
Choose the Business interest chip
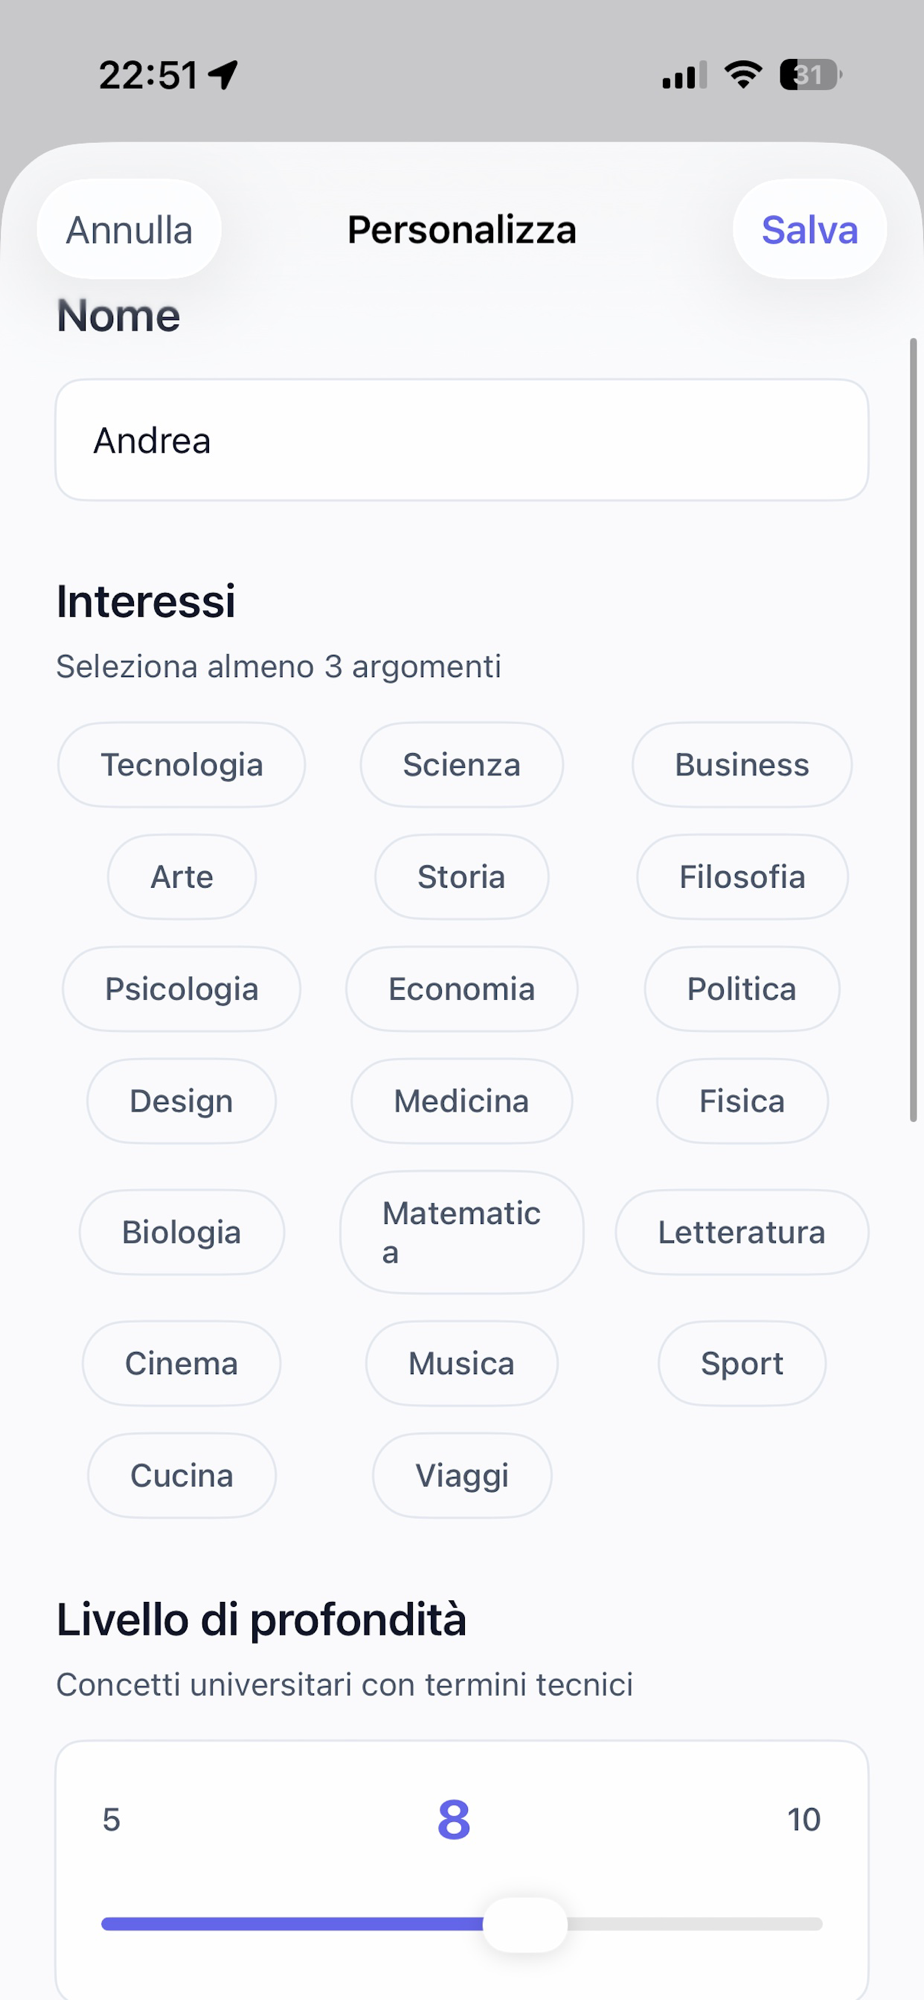(x=741, y=765)
